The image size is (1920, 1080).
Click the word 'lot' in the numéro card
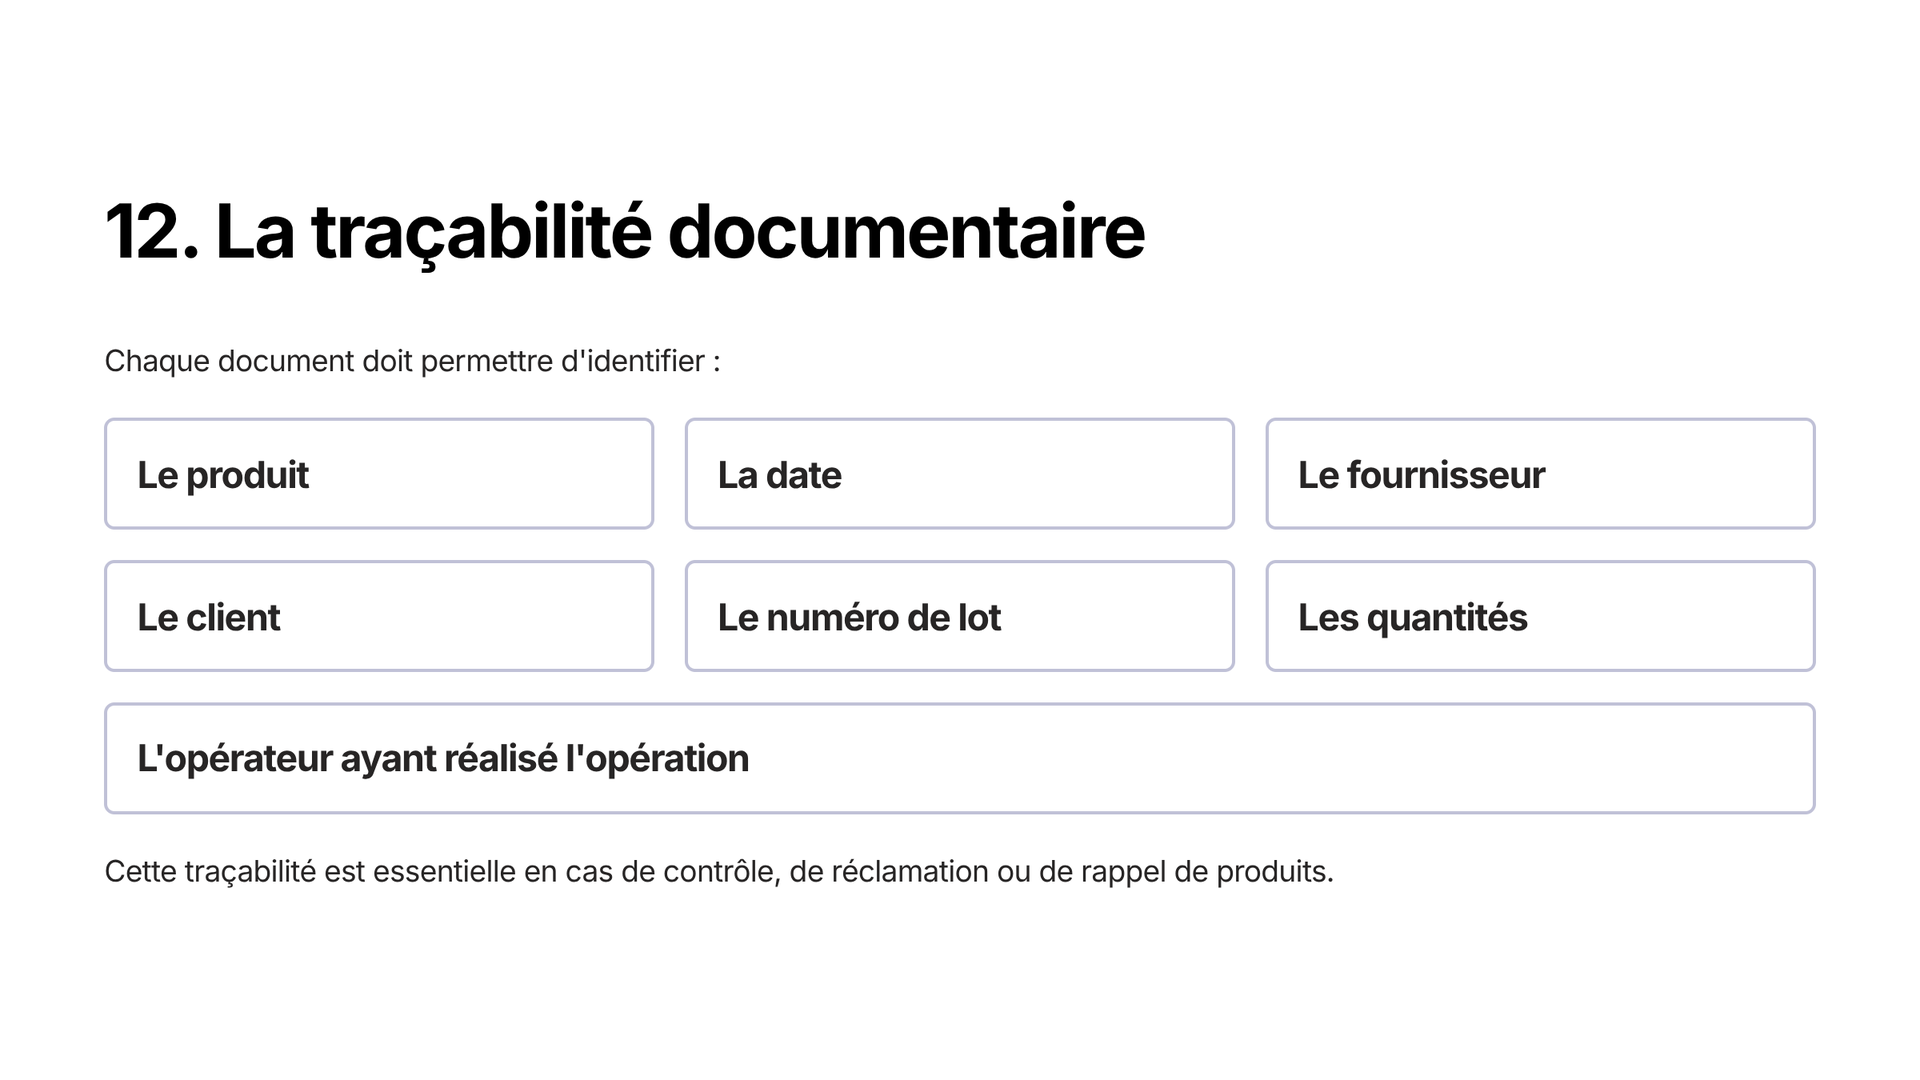click(979, 617)
